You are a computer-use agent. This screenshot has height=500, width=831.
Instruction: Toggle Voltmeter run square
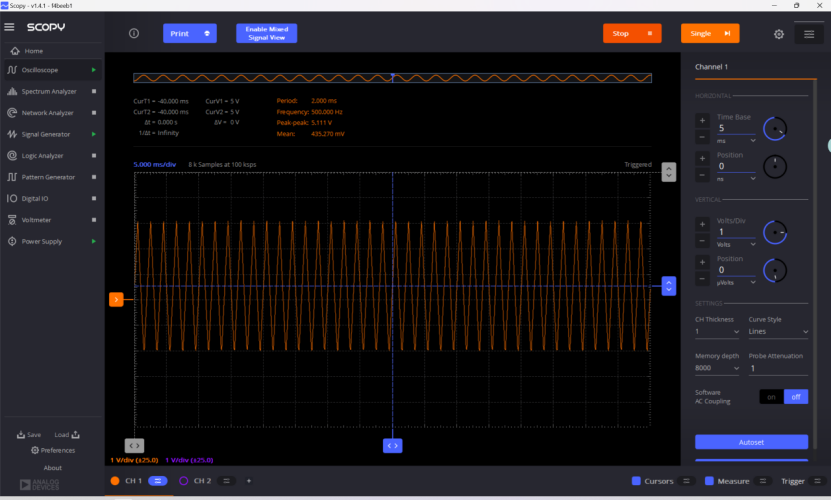pos(94,220)
